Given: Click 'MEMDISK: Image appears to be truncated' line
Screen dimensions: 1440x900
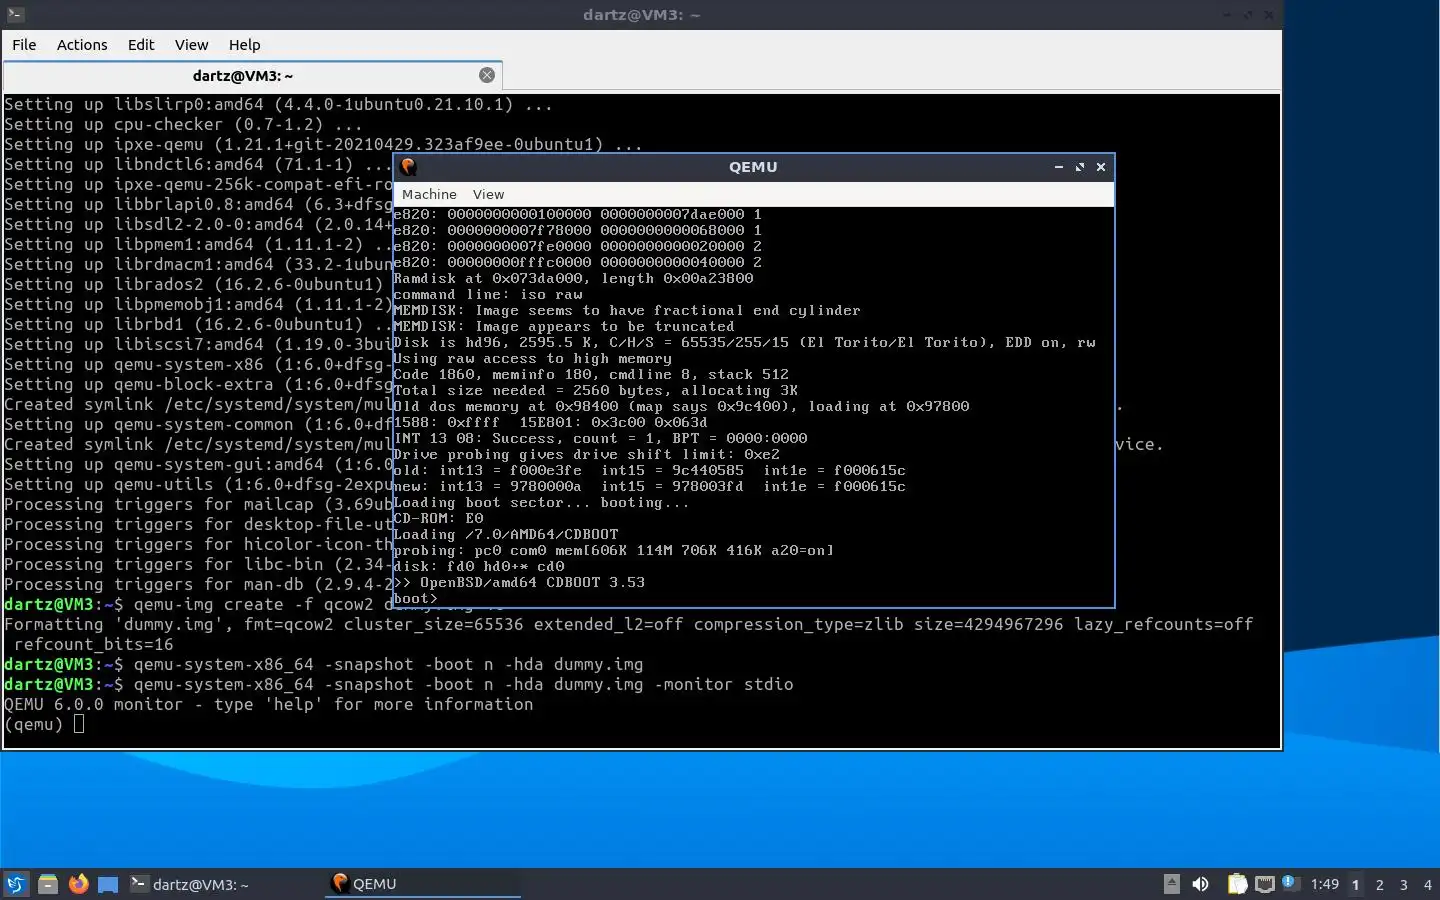Looking at the screenshot, I should pyautogui.click(x=564, y=326).
